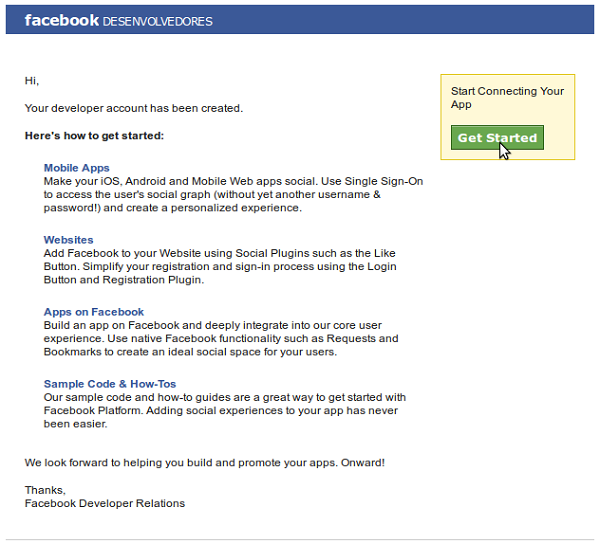This screenshot has width=600, height=544.
Task: Open the Mobile Apps link
Action: pos(77,168)
